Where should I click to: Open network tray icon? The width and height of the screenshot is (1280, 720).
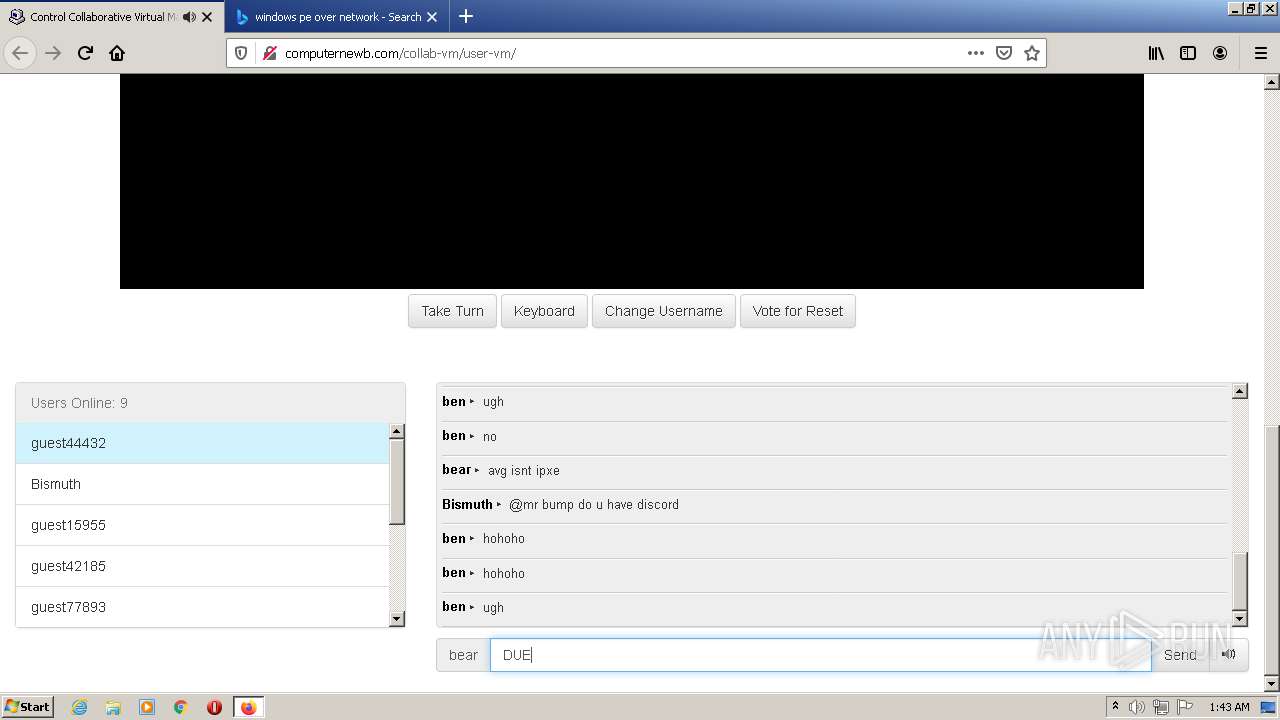coord(1161,707)
